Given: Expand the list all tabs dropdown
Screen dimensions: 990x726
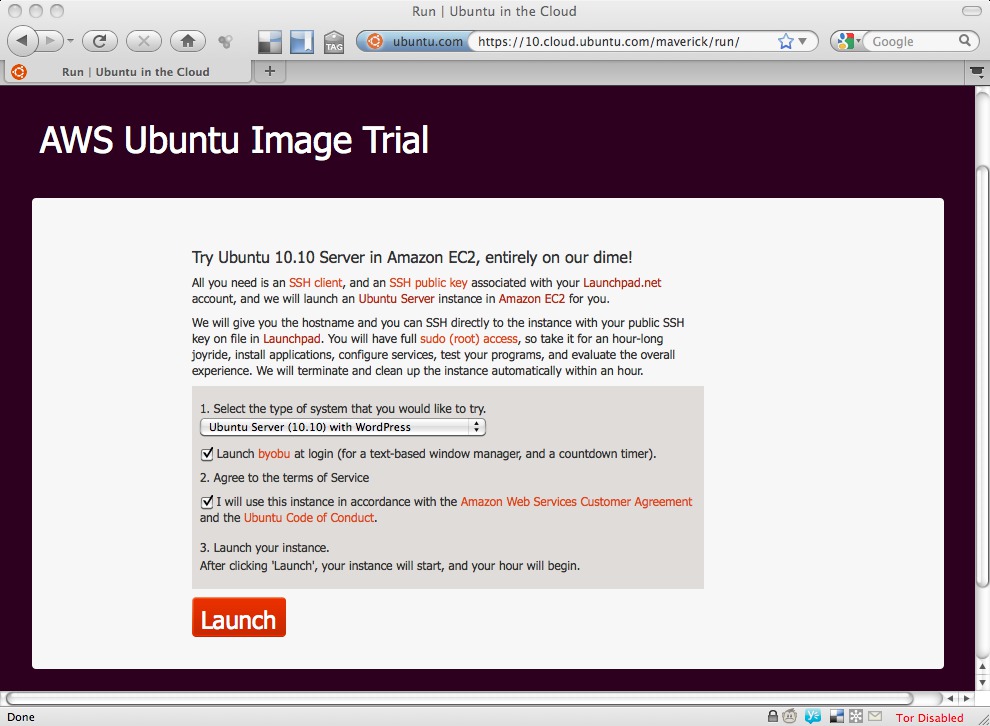Looking at the screenshot, I should pos(976,72).
